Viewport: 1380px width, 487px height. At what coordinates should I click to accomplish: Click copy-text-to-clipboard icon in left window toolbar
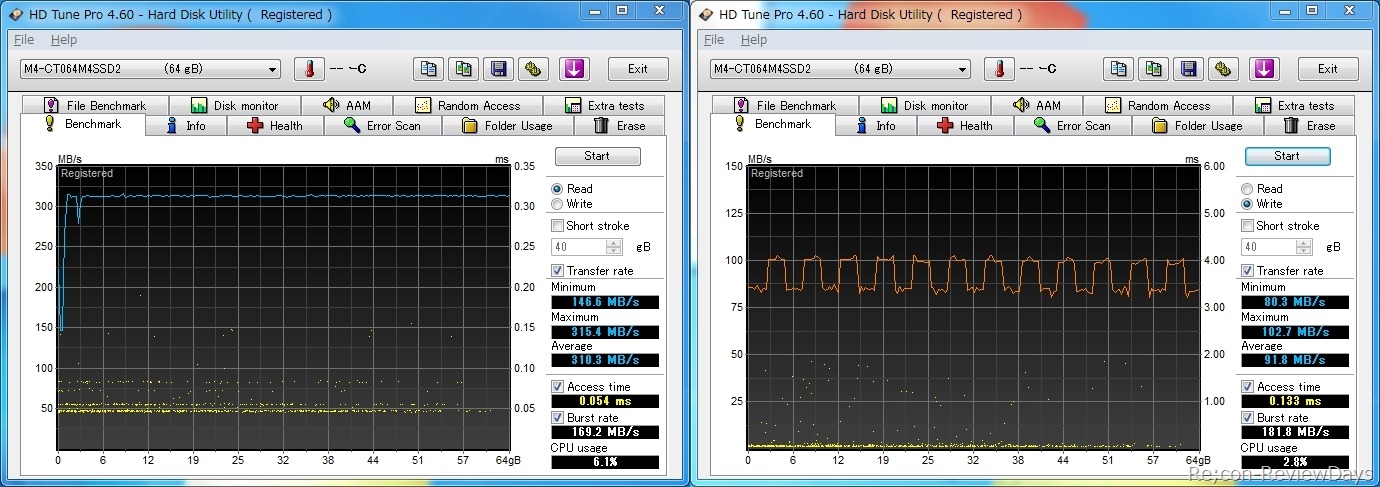click(x=429, y=69)
